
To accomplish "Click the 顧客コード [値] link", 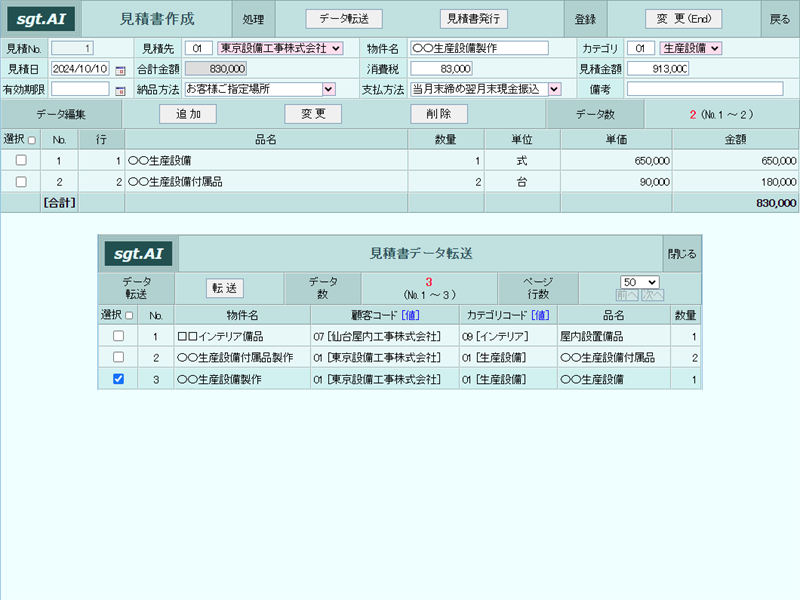I will [x=410, y=315].
